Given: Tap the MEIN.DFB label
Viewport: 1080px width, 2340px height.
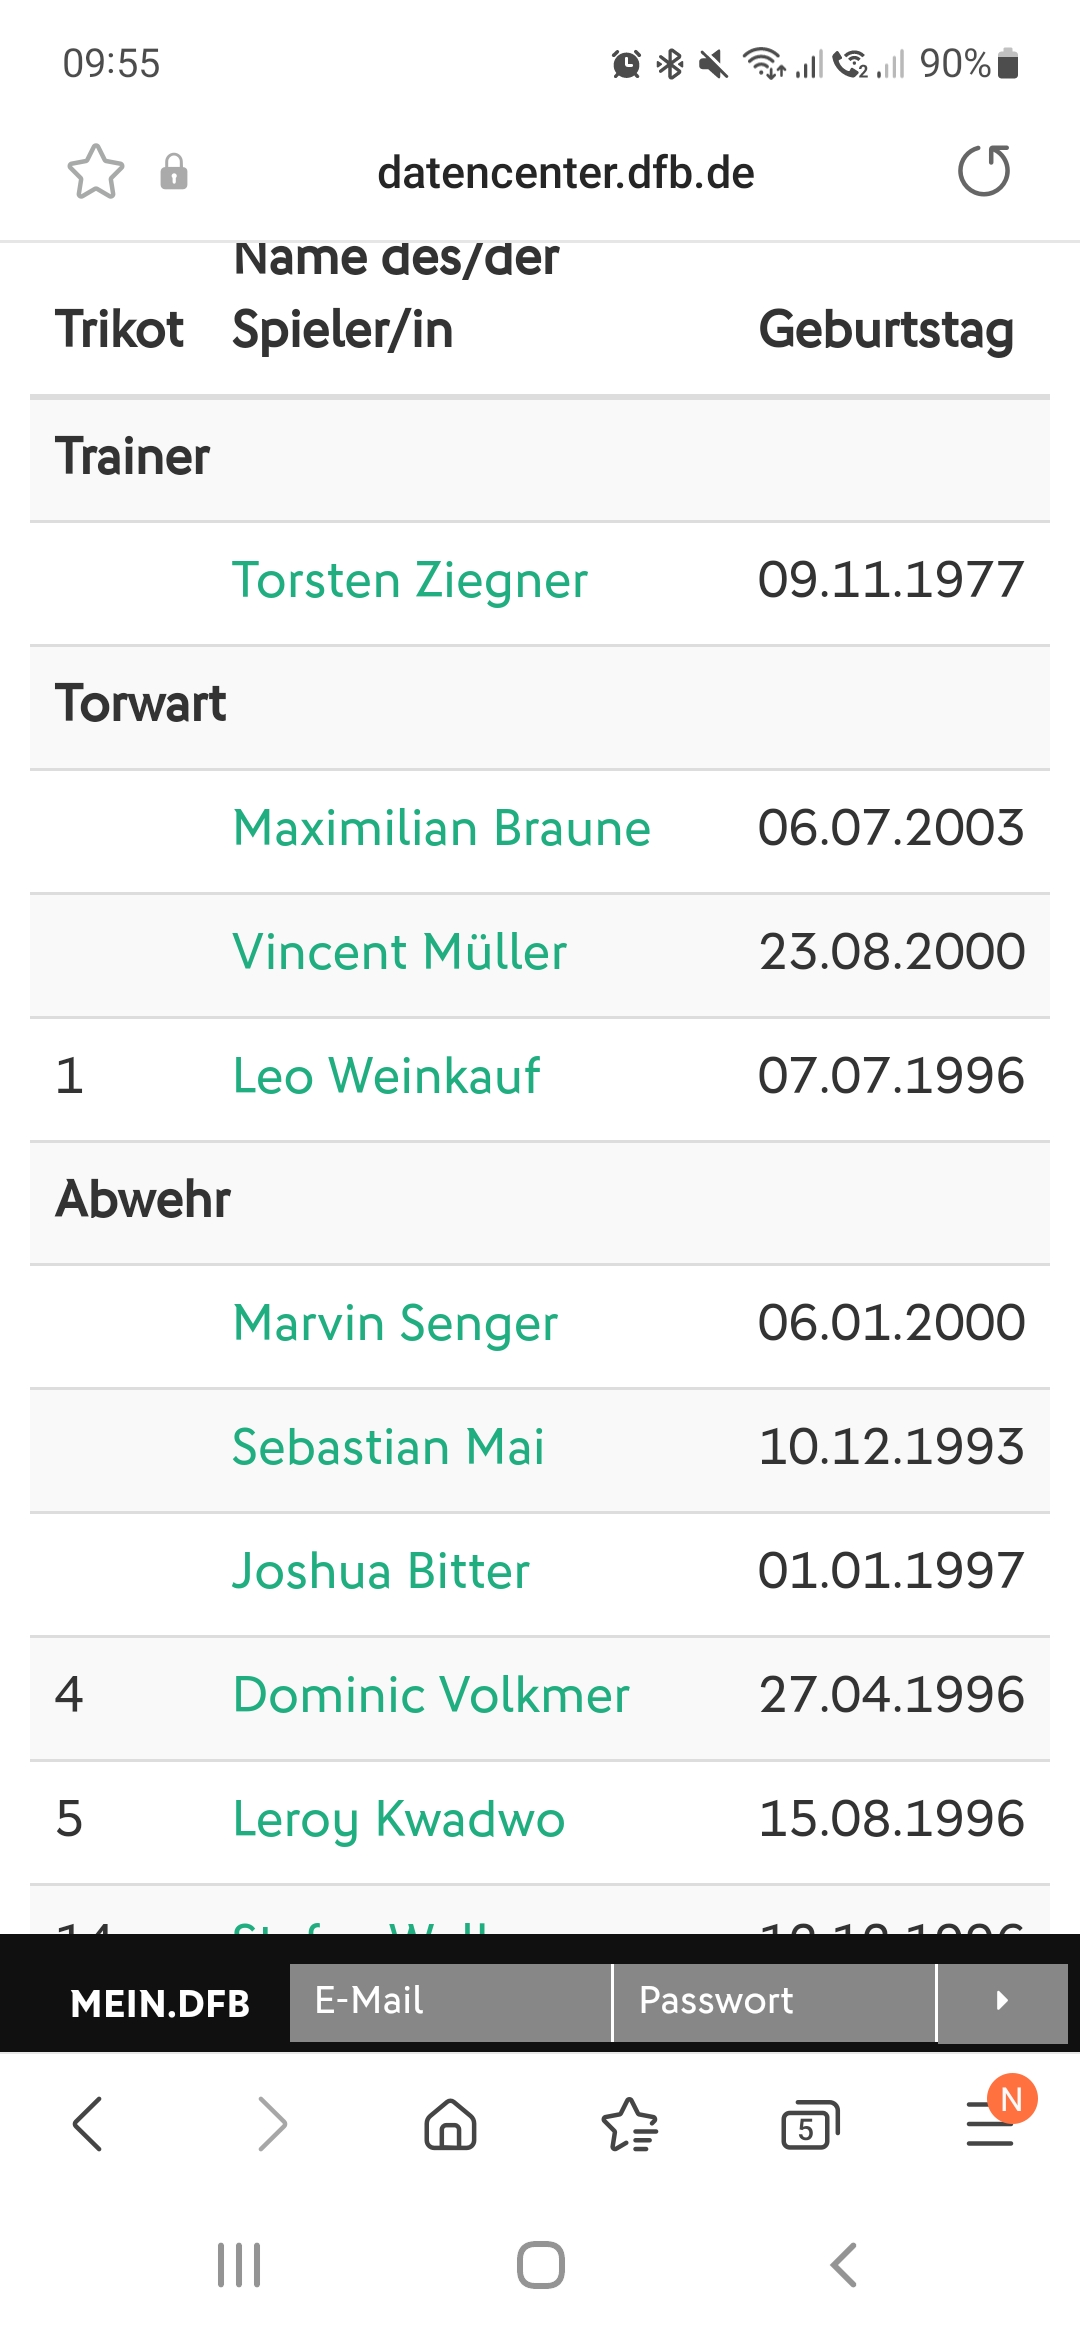Looking at the screenshot, I should coord(160,2003).
